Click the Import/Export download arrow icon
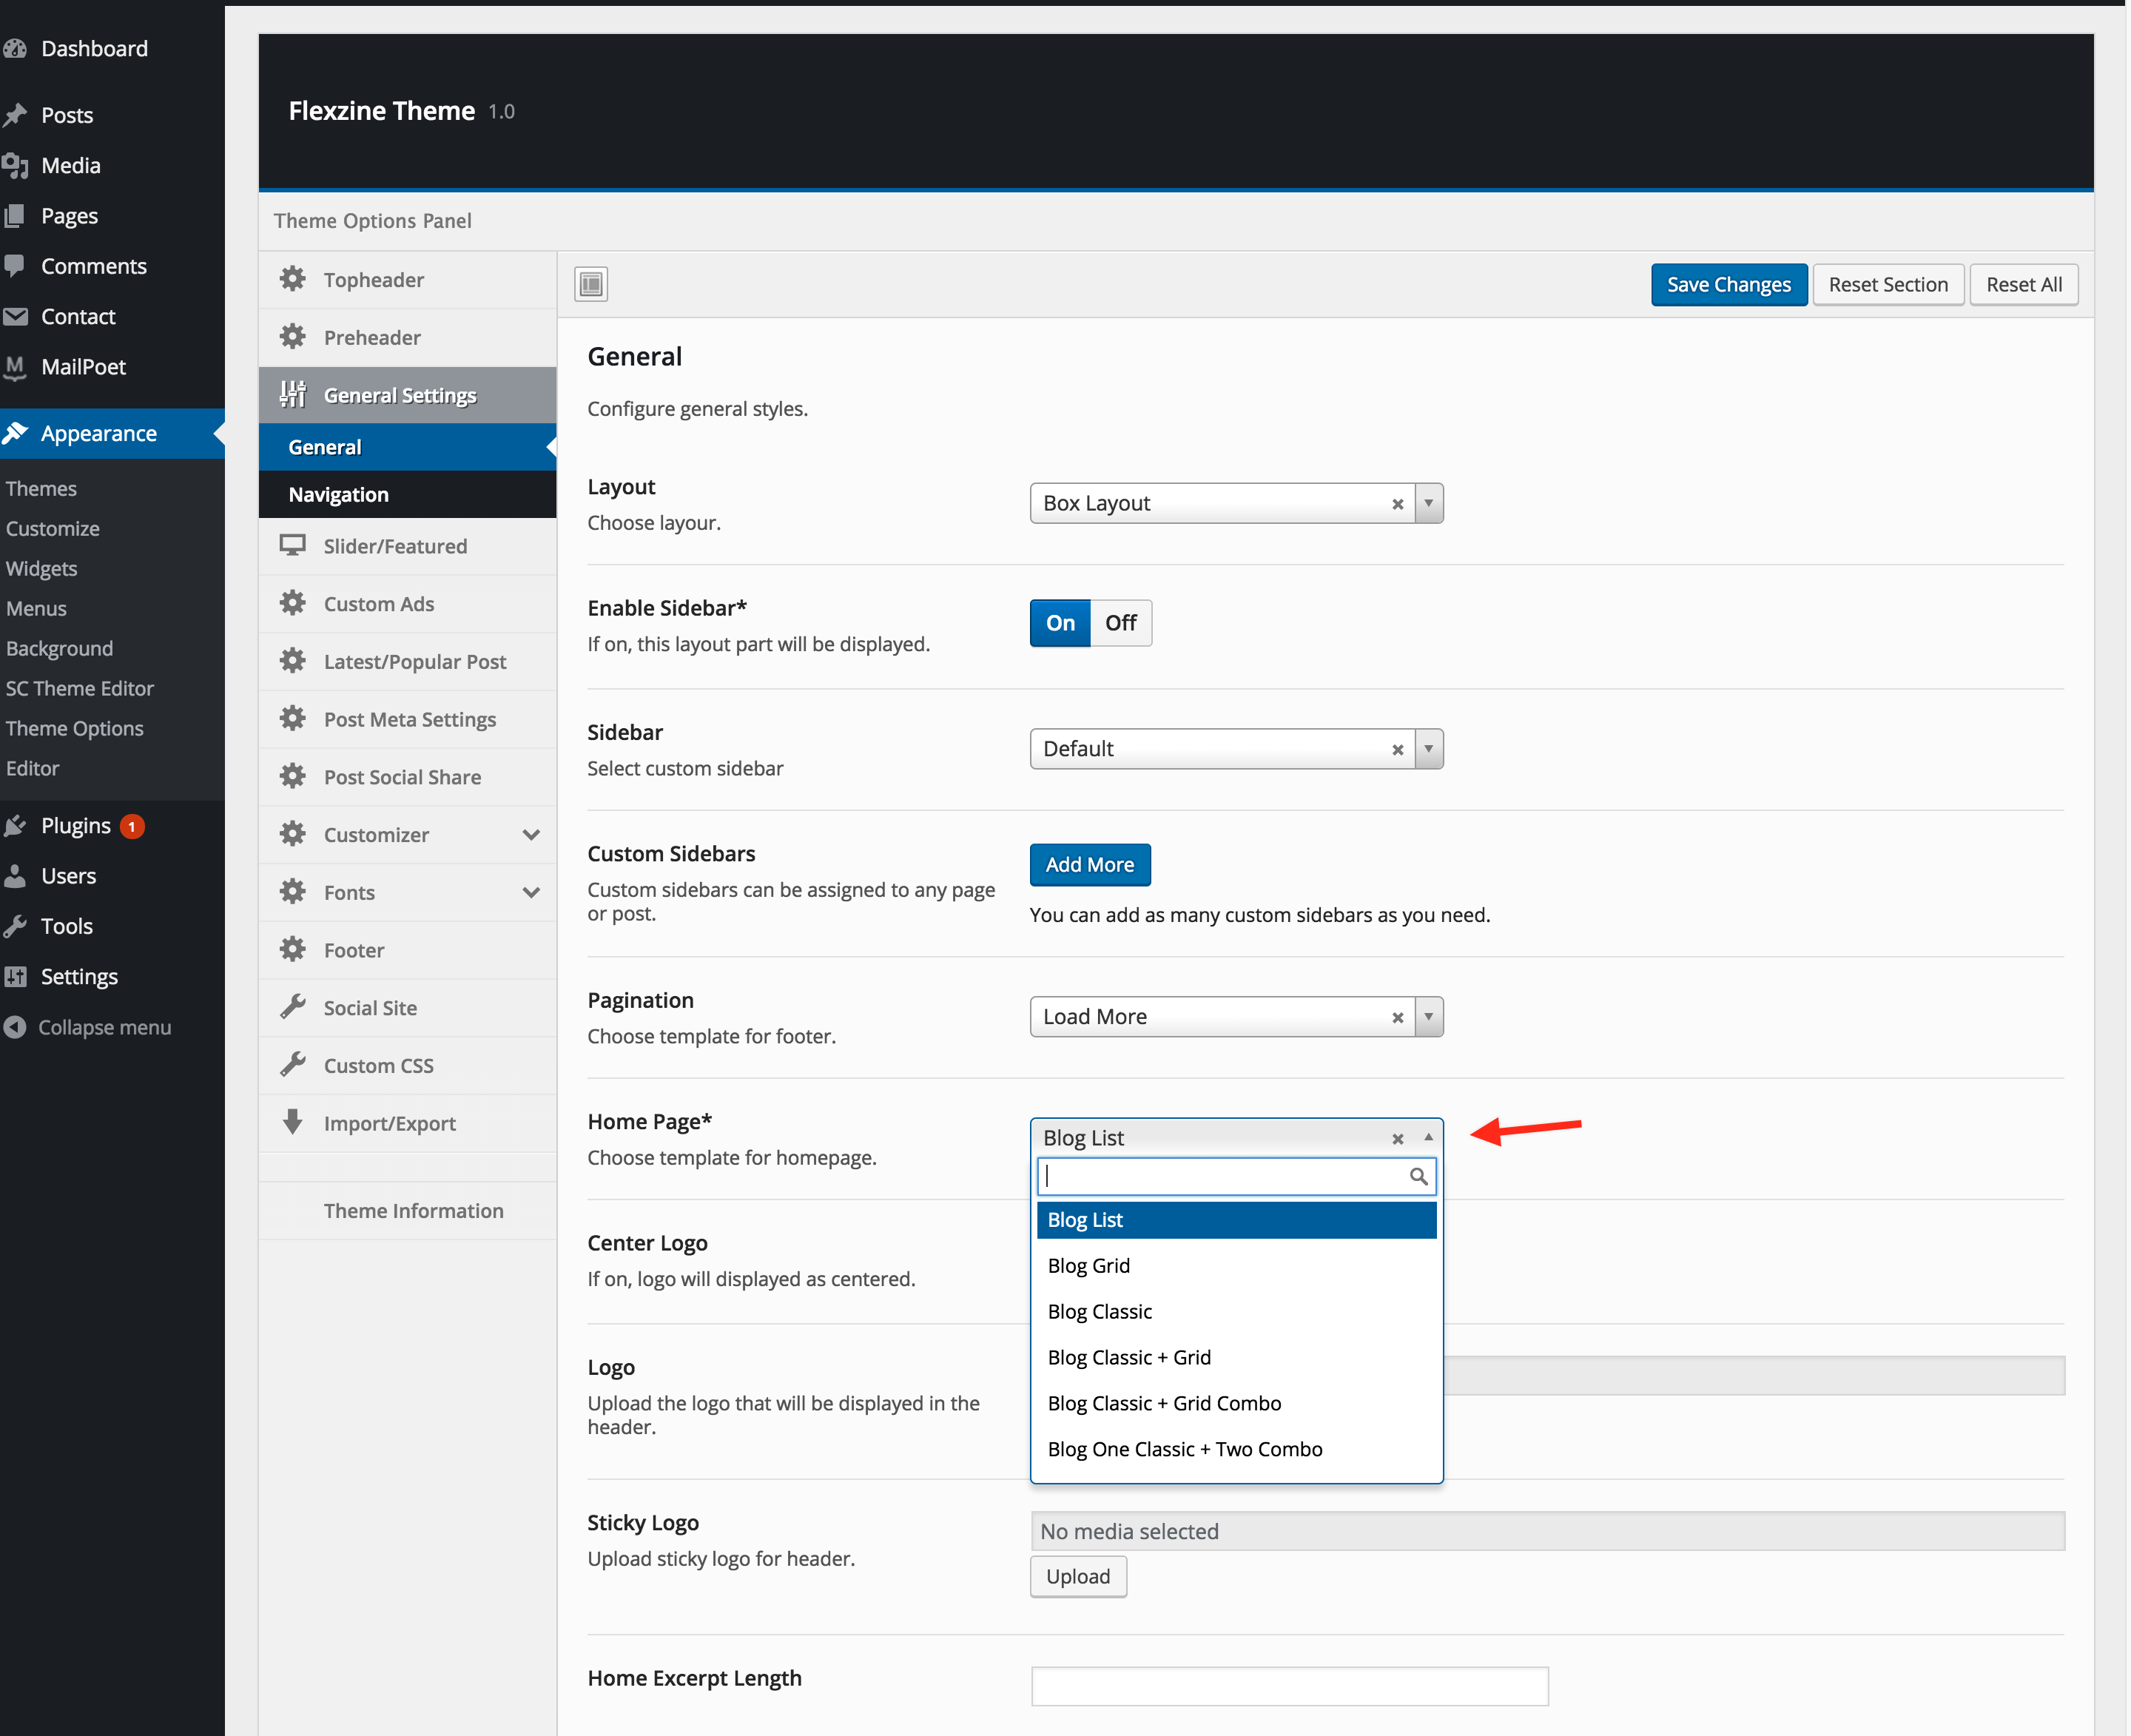The width and height of the screenshot is (2131, 1736). click(x=292, y=1122)
